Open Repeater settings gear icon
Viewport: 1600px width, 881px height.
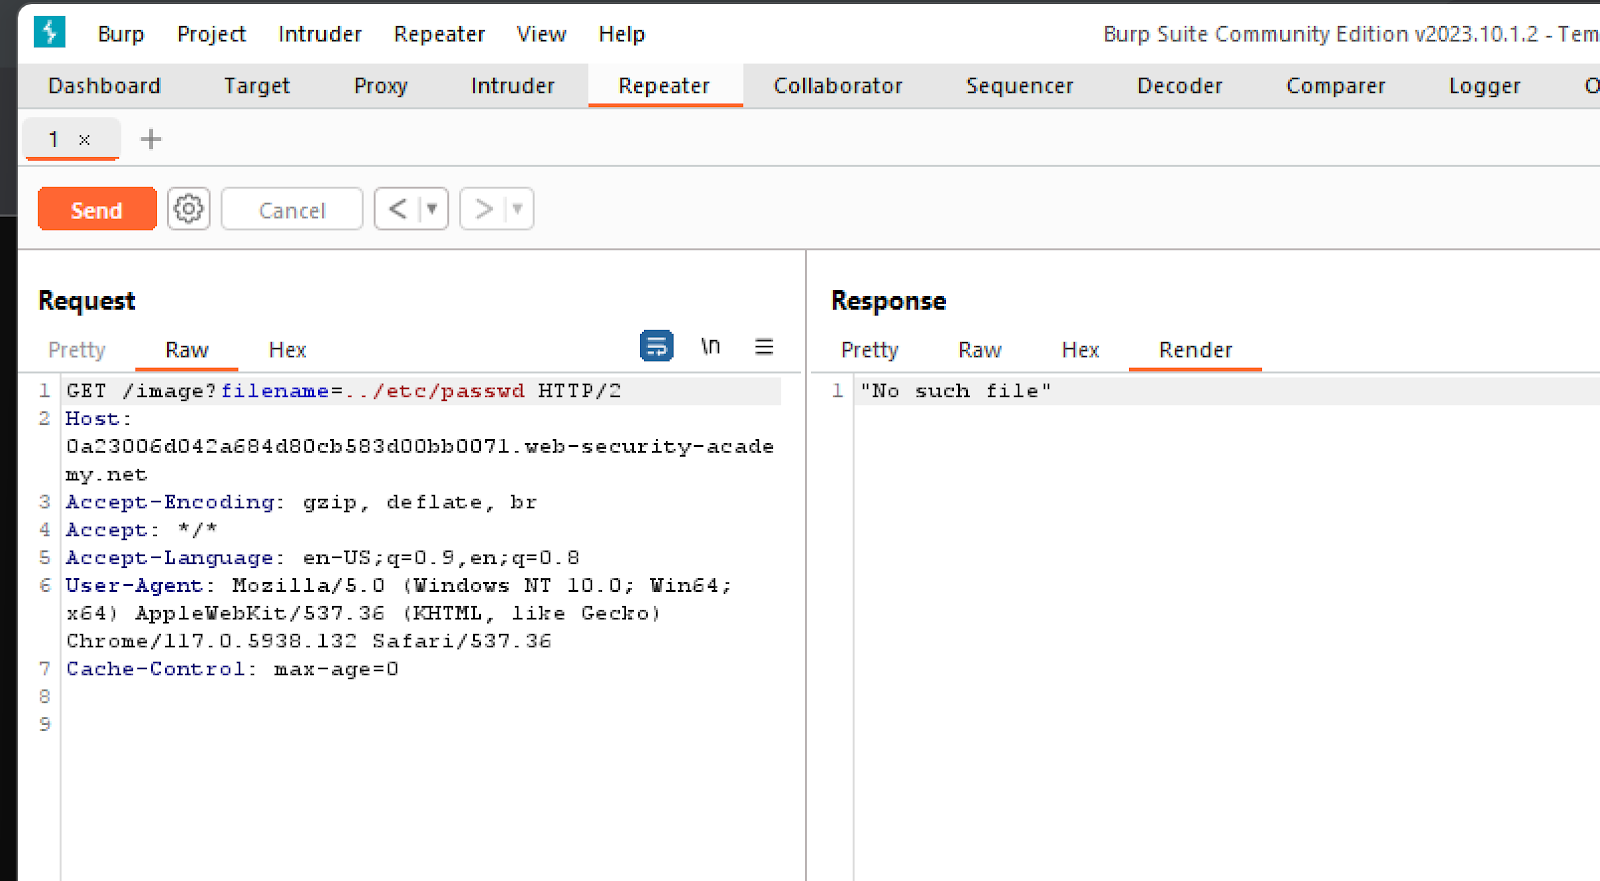pos(188,209)
